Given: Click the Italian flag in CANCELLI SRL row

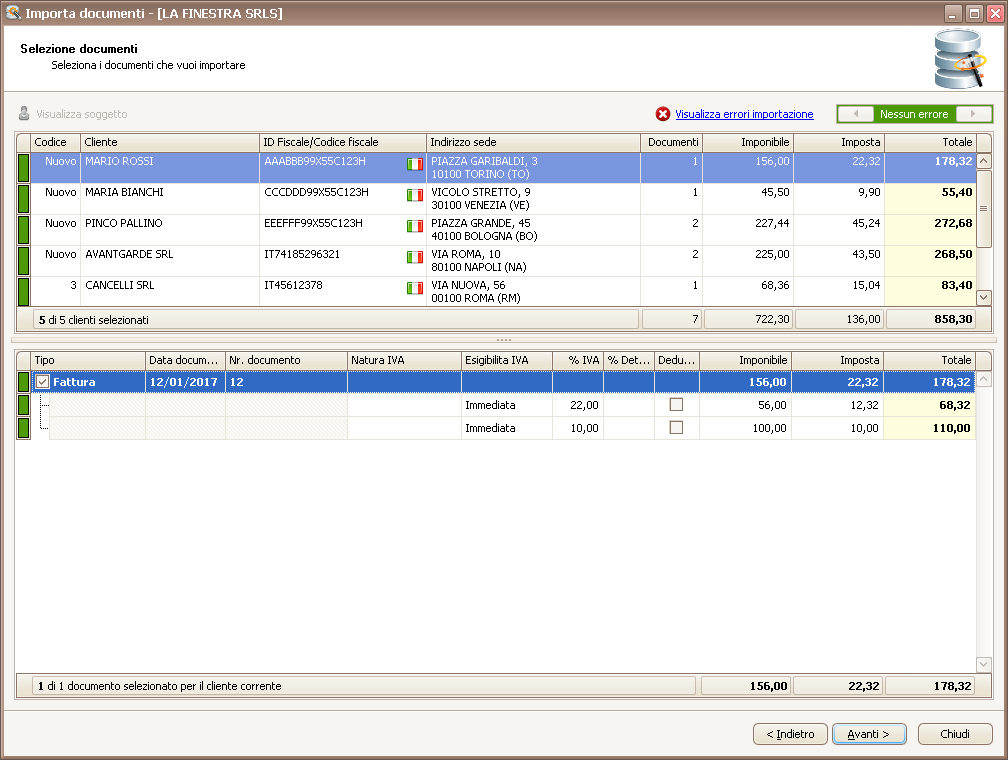Looking at the screenshot, I should click(415, 288).
